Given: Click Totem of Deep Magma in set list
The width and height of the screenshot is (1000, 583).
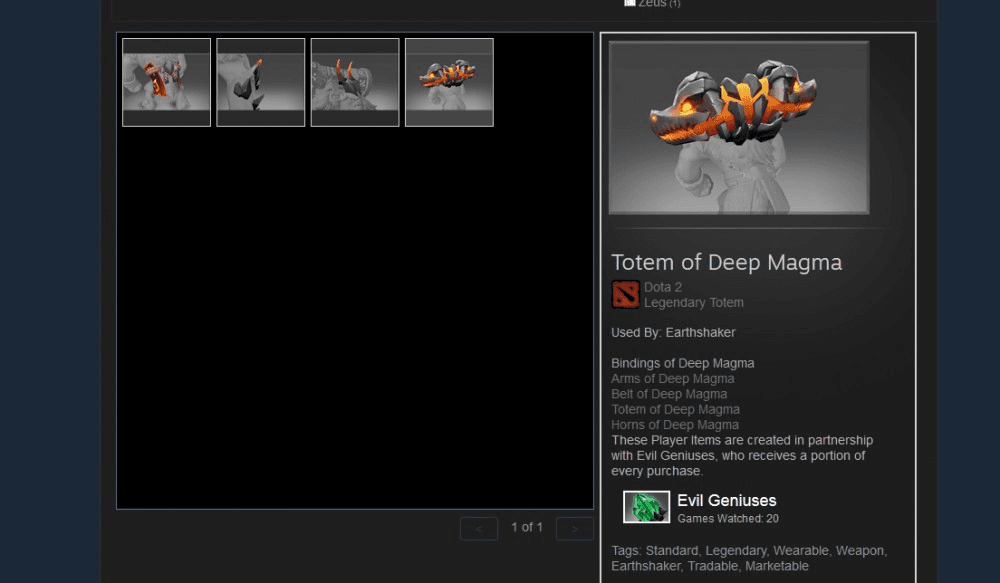Looking at the screenshot, I should 675,410.
